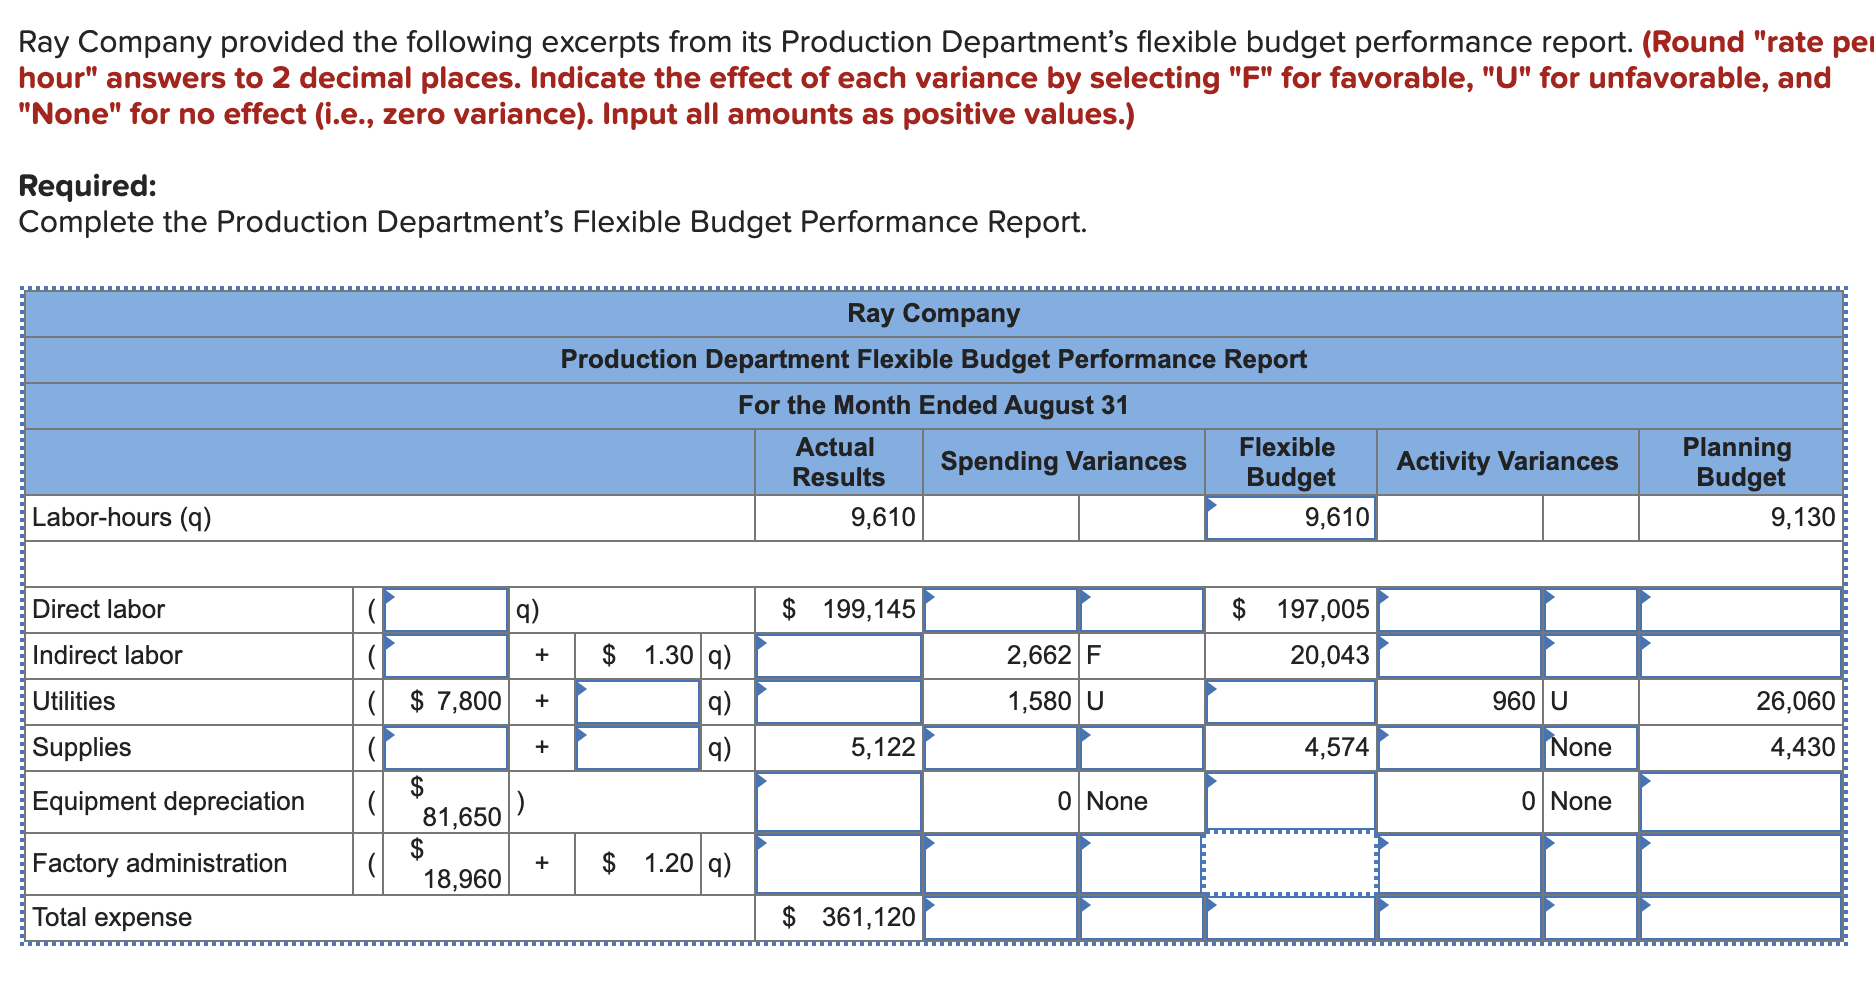1874x990 pixels.
Task: Click Total expense spending variance amount field
Action: [1001, 917]
